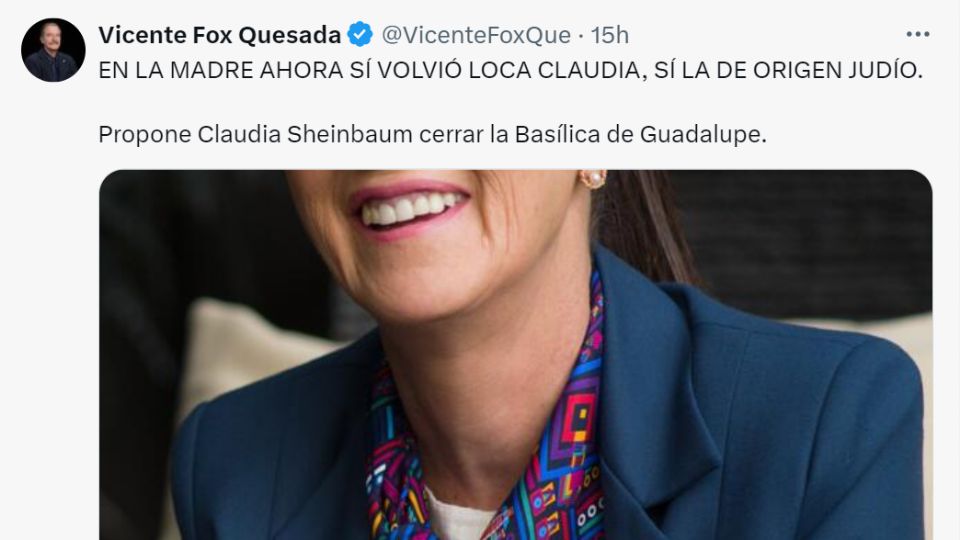Click the word Guadalupe in the tweet

click(x=703, y=134)
